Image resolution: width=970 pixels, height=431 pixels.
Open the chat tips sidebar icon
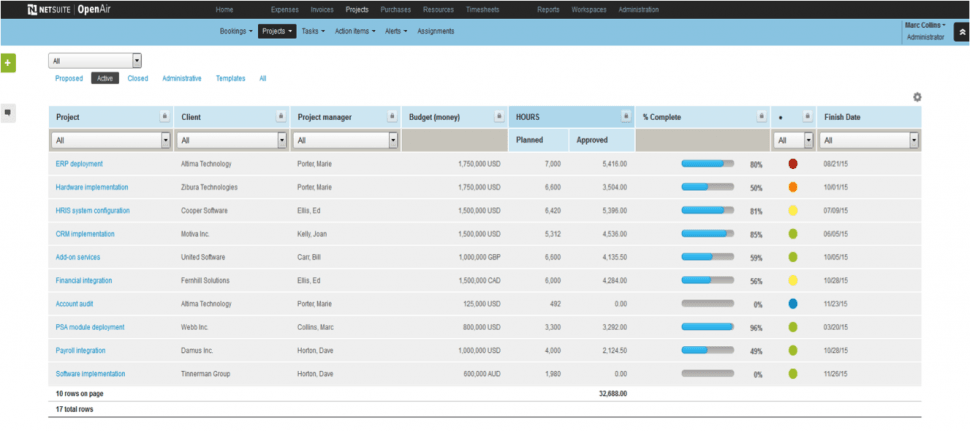click(8, 113)
